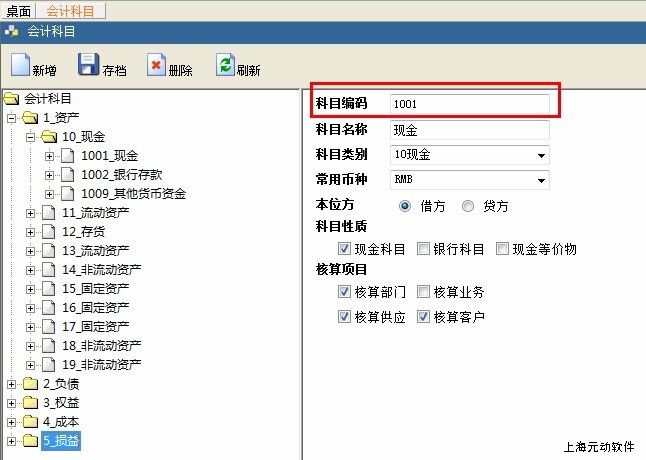Click the 删除 (Delete) toolbar icon
This screenshot has height=460, width=646.
[155, 67]
